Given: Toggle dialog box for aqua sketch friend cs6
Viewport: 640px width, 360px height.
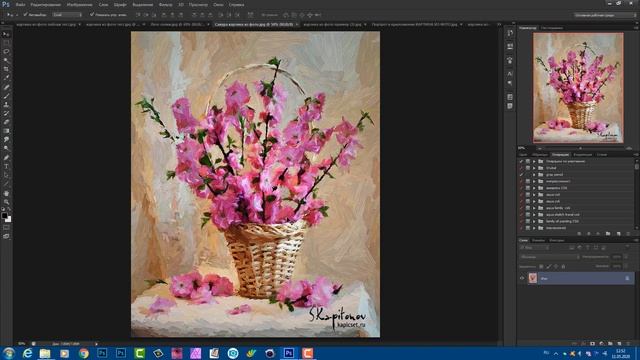Looking at the screenshot, I should tap(528, 214).
